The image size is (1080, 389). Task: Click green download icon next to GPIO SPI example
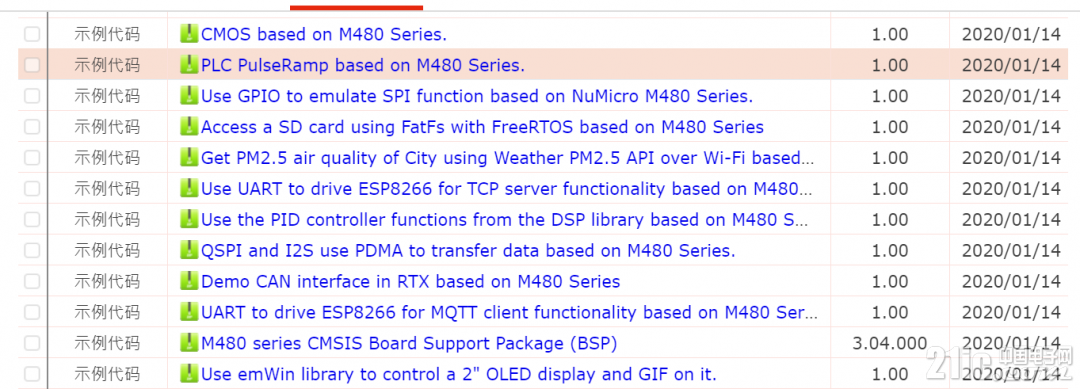pyautogui.click(x=189, y=96)
